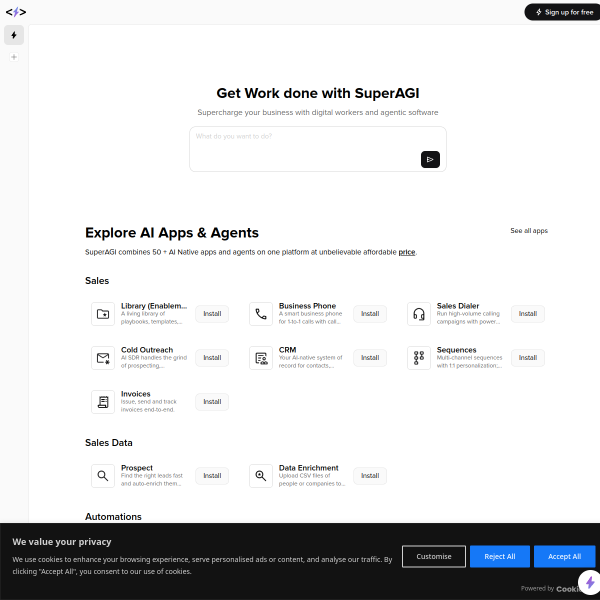Viewport: 600px width, 600px height.
Task: Open the CRM app icon
Action: pos(261,358)
